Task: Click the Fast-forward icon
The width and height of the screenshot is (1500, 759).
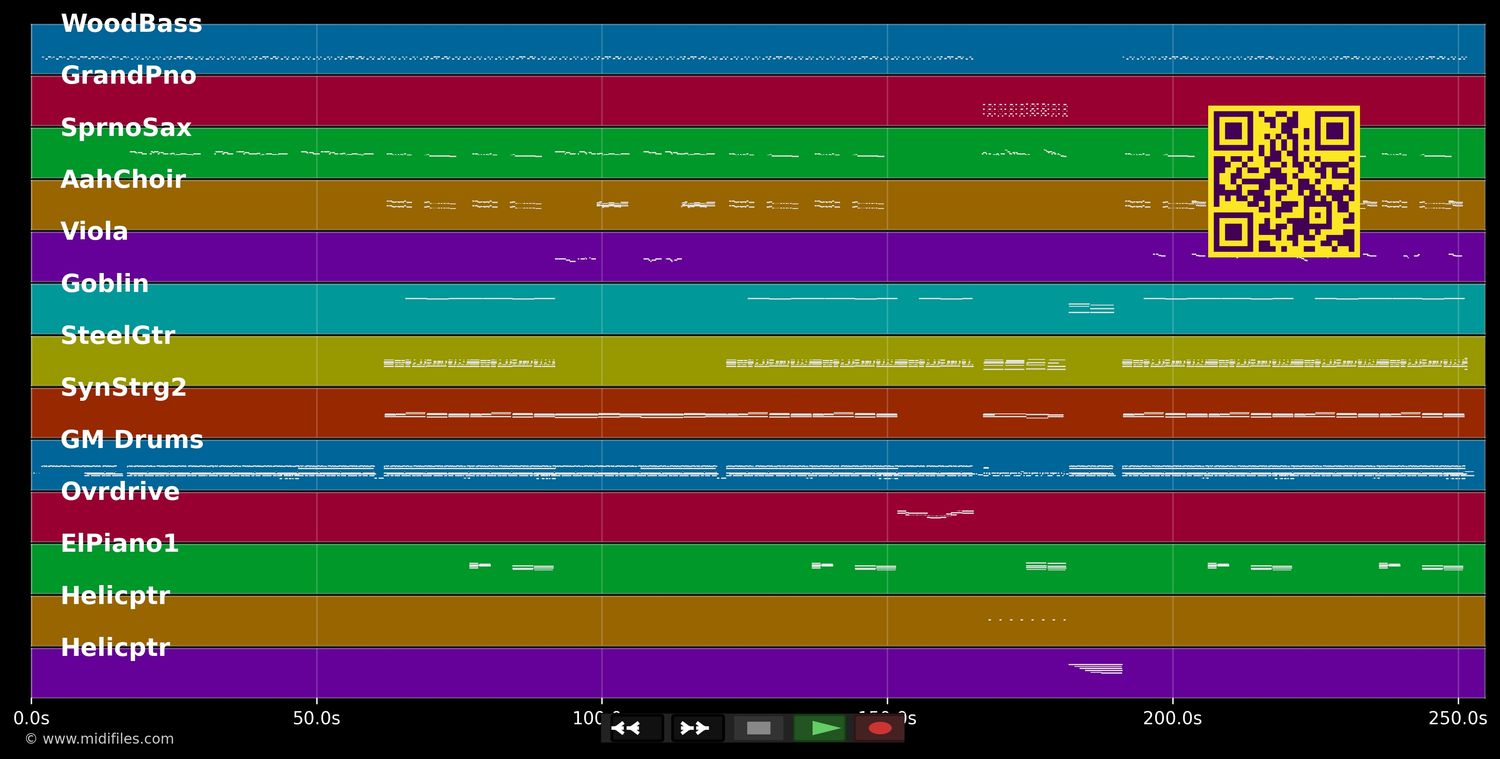Action: pos(694,727)
